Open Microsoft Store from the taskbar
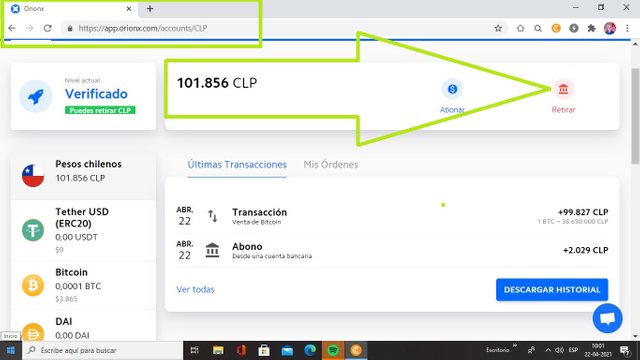The width and height of the screenshot is (640, 360). [x=264, y=350]
